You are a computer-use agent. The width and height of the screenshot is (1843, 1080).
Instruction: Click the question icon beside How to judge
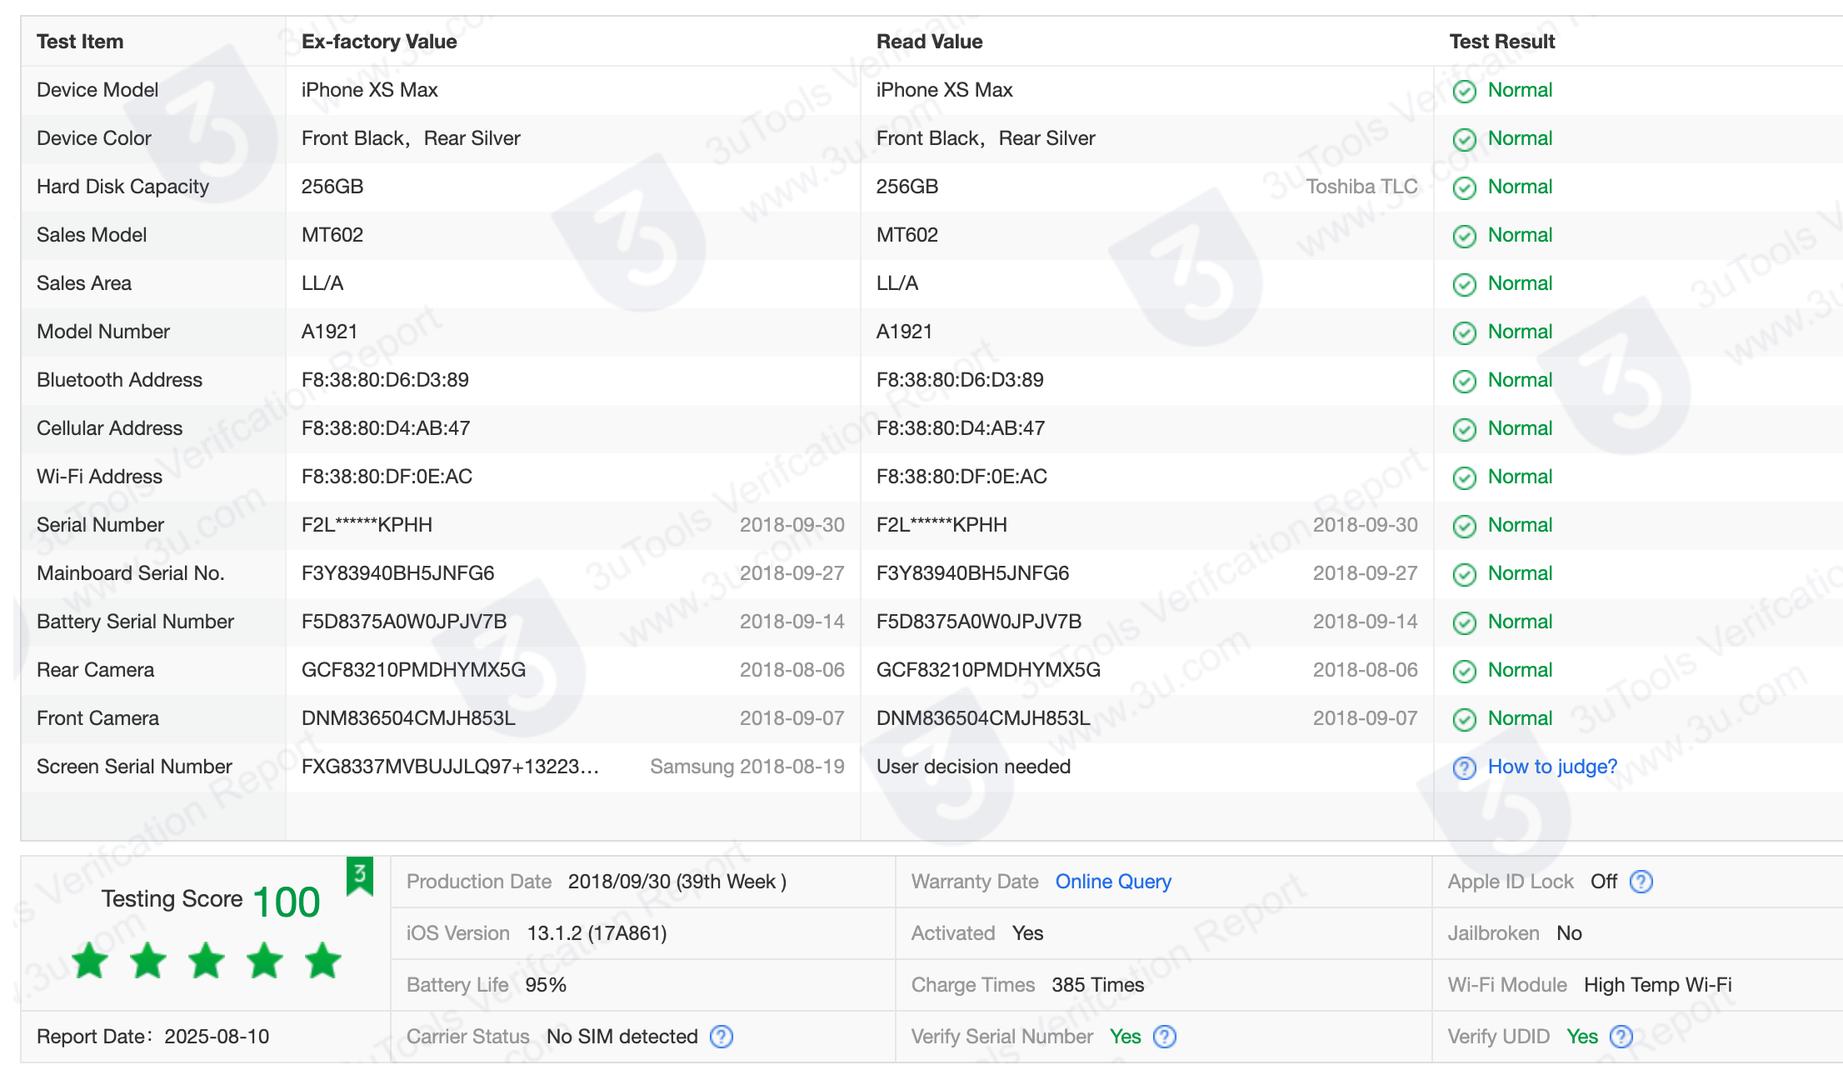coord(1464,768)
